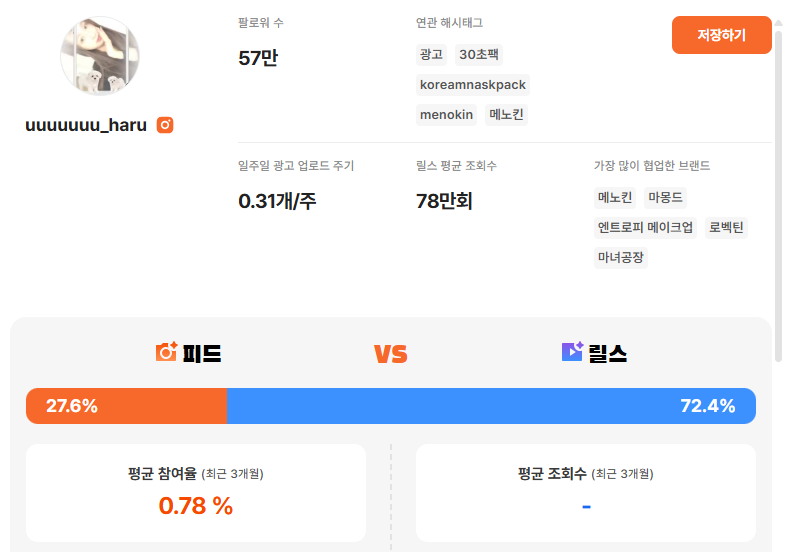
Task: Click the 로벡틴 brand tag
Action: coord(726,228)
